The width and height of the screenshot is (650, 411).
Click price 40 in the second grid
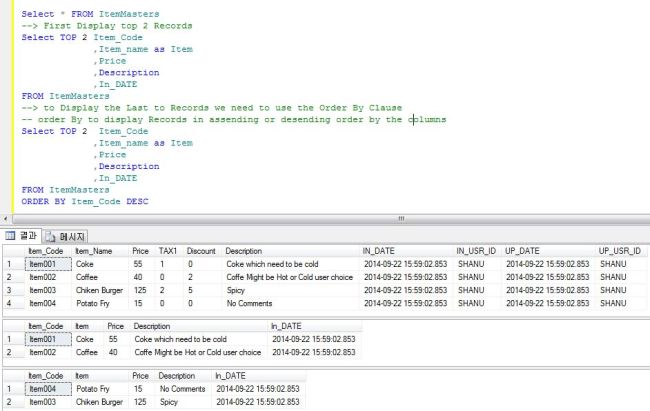click(117, 352)
